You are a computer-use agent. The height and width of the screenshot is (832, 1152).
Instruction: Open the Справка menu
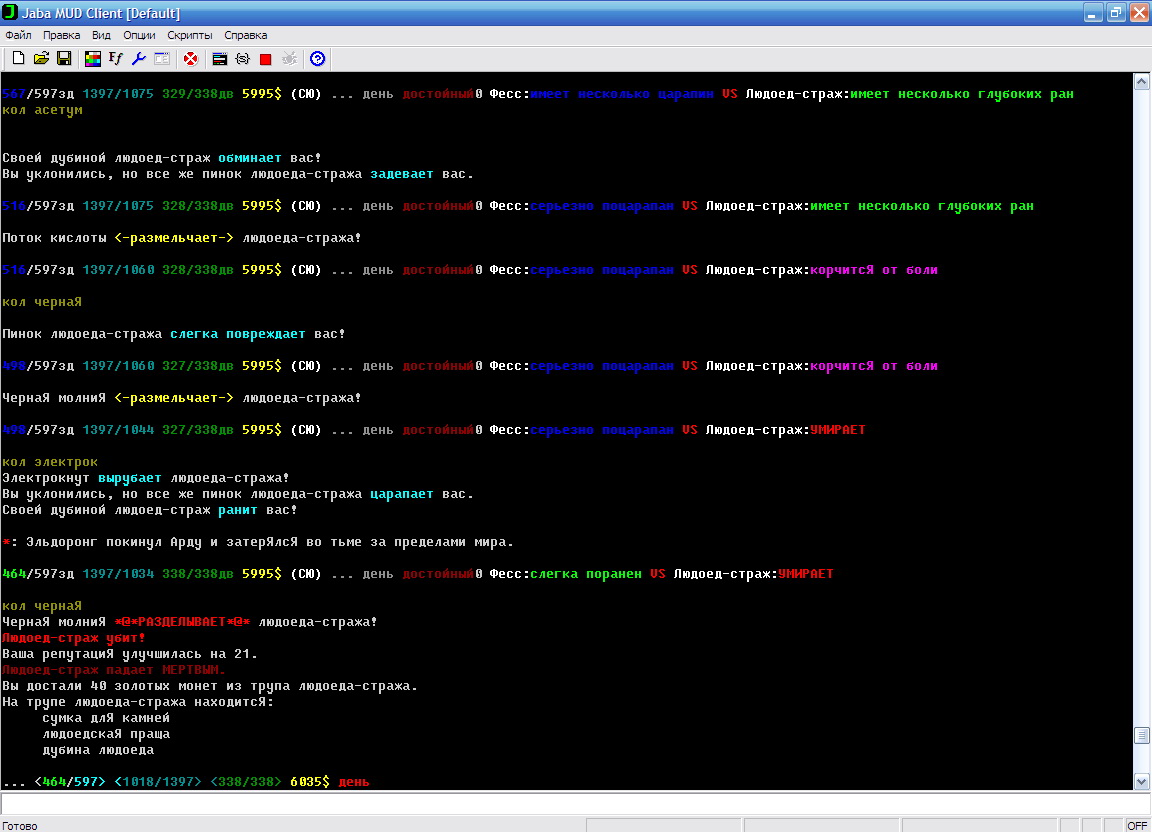245,35
